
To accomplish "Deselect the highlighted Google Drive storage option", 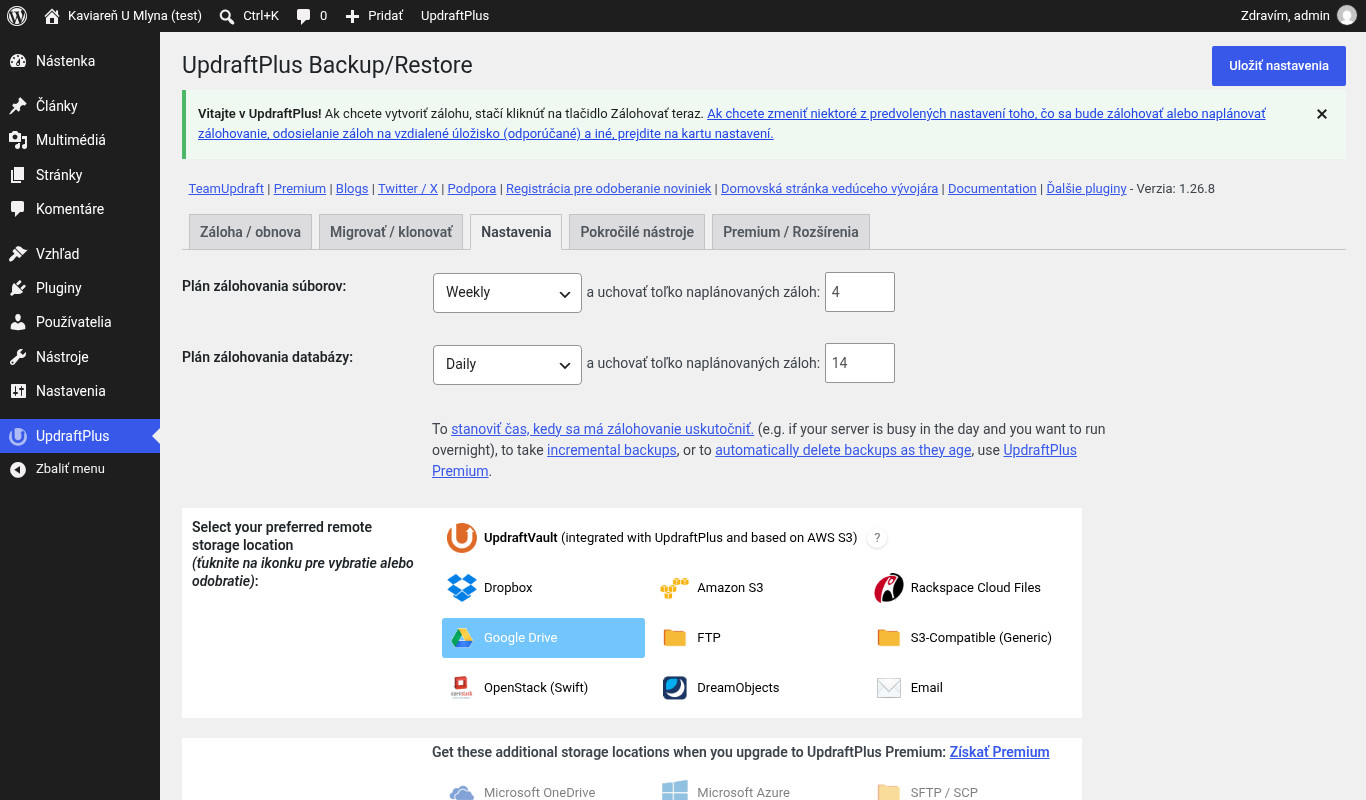I will pyautogui.click(x=543, y=638).
